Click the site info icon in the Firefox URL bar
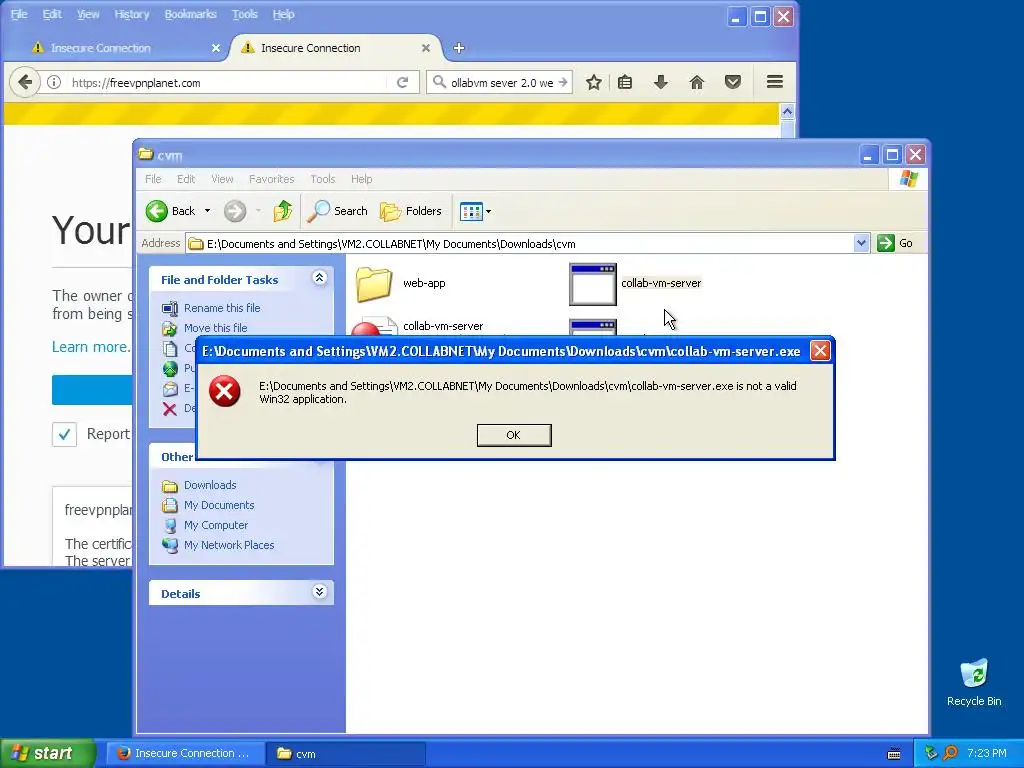This screenshot has width=1024, height=768. coord(54,82)
